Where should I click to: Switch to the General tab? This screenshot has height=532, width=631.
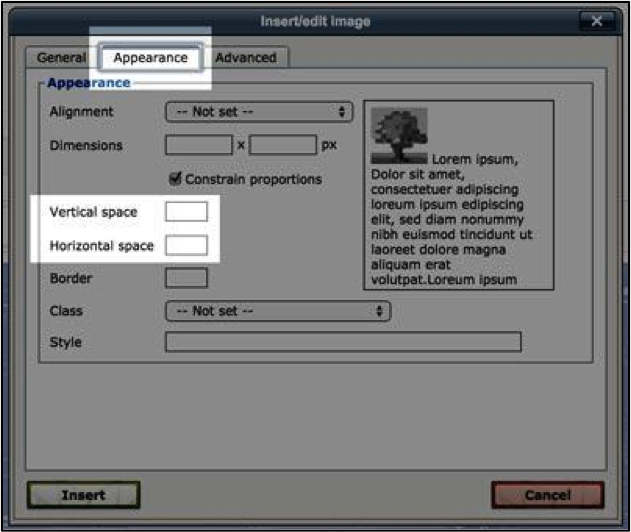(x=62, y=58)
